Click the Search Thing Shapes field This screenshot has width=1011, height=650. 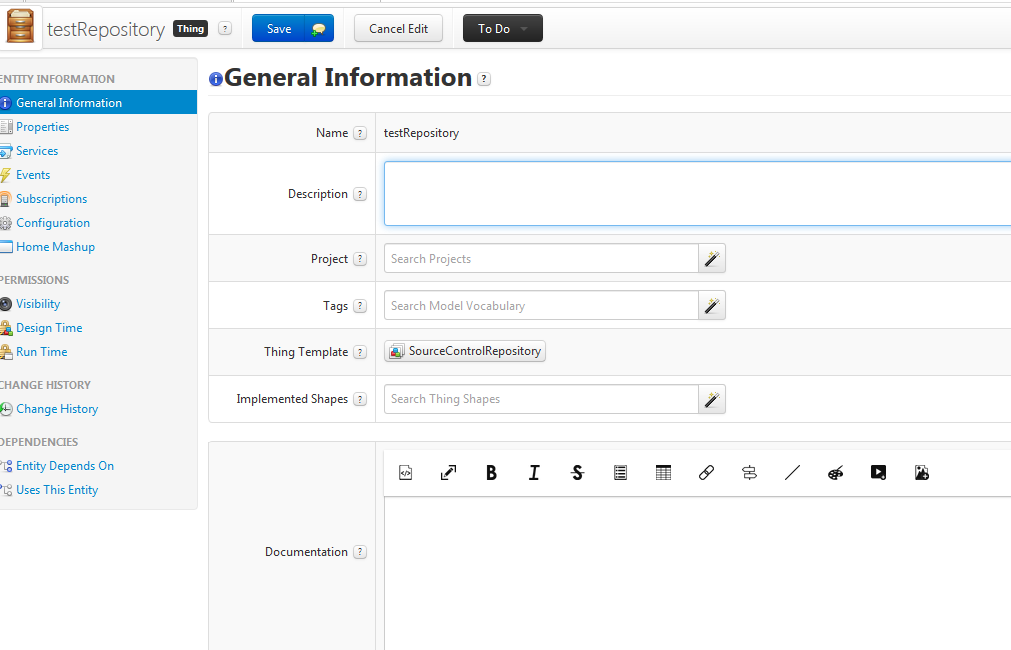[542, 399]
